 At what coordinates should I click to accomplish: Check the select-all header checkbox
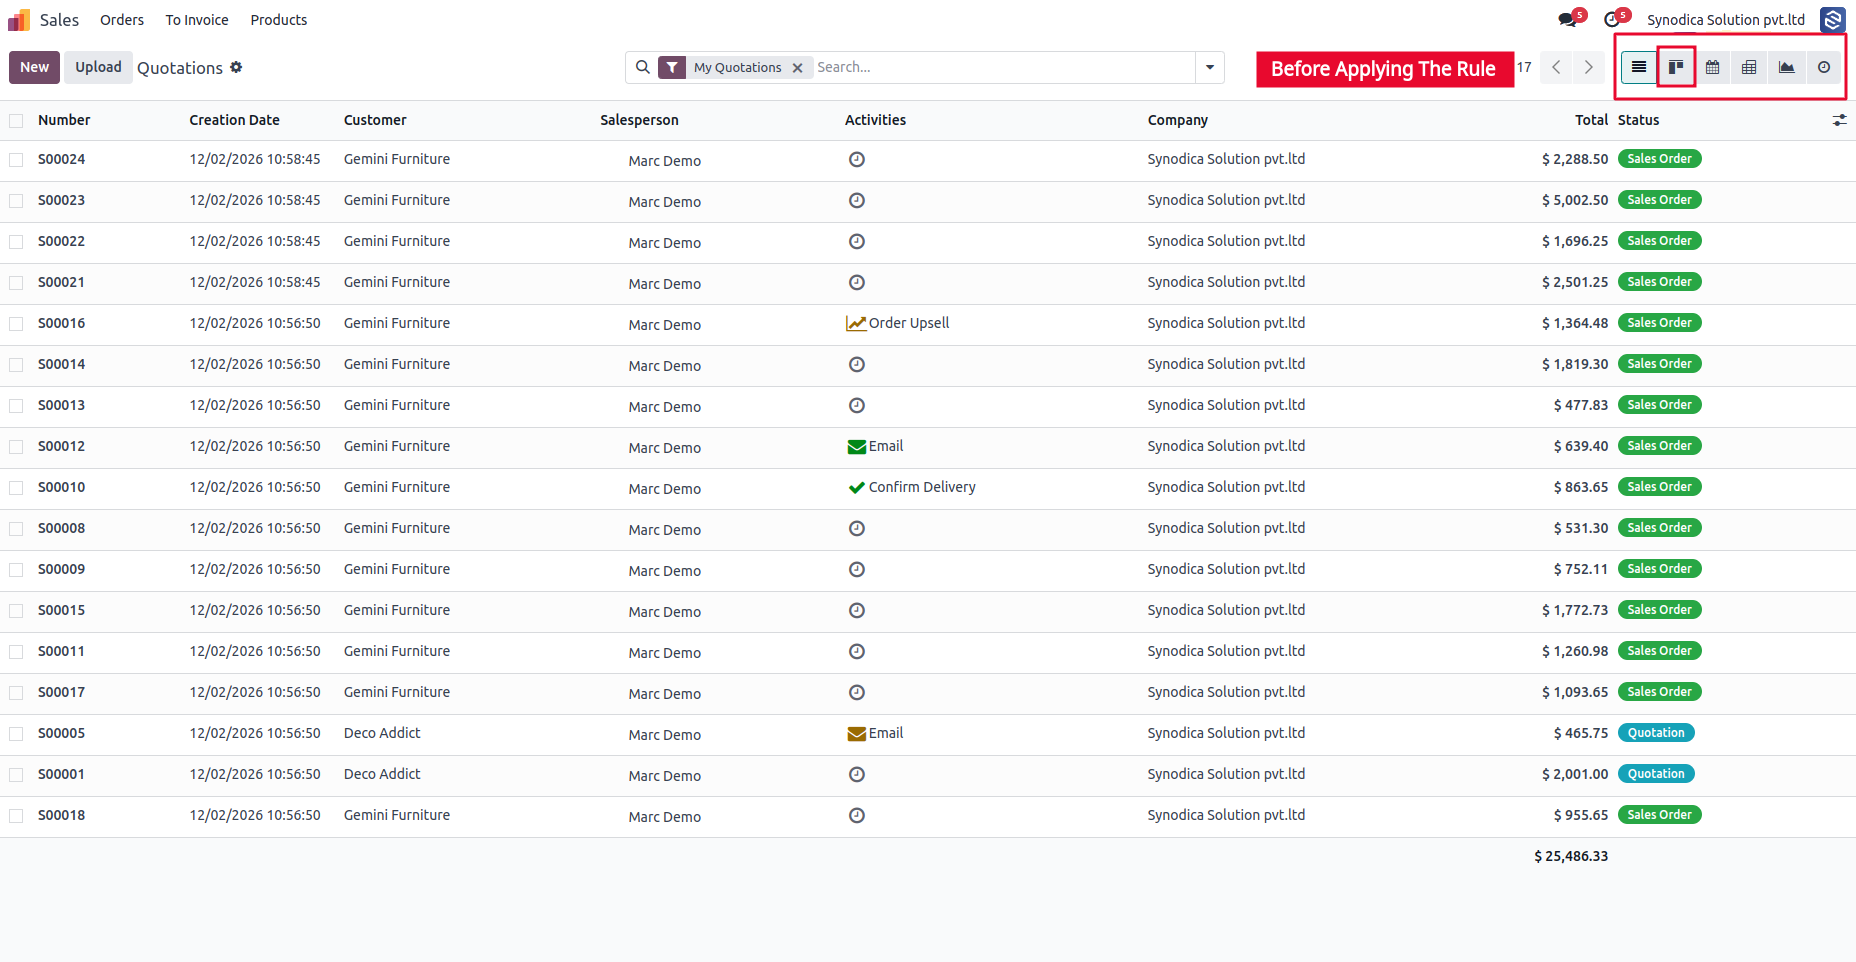[x=16, y=121]
